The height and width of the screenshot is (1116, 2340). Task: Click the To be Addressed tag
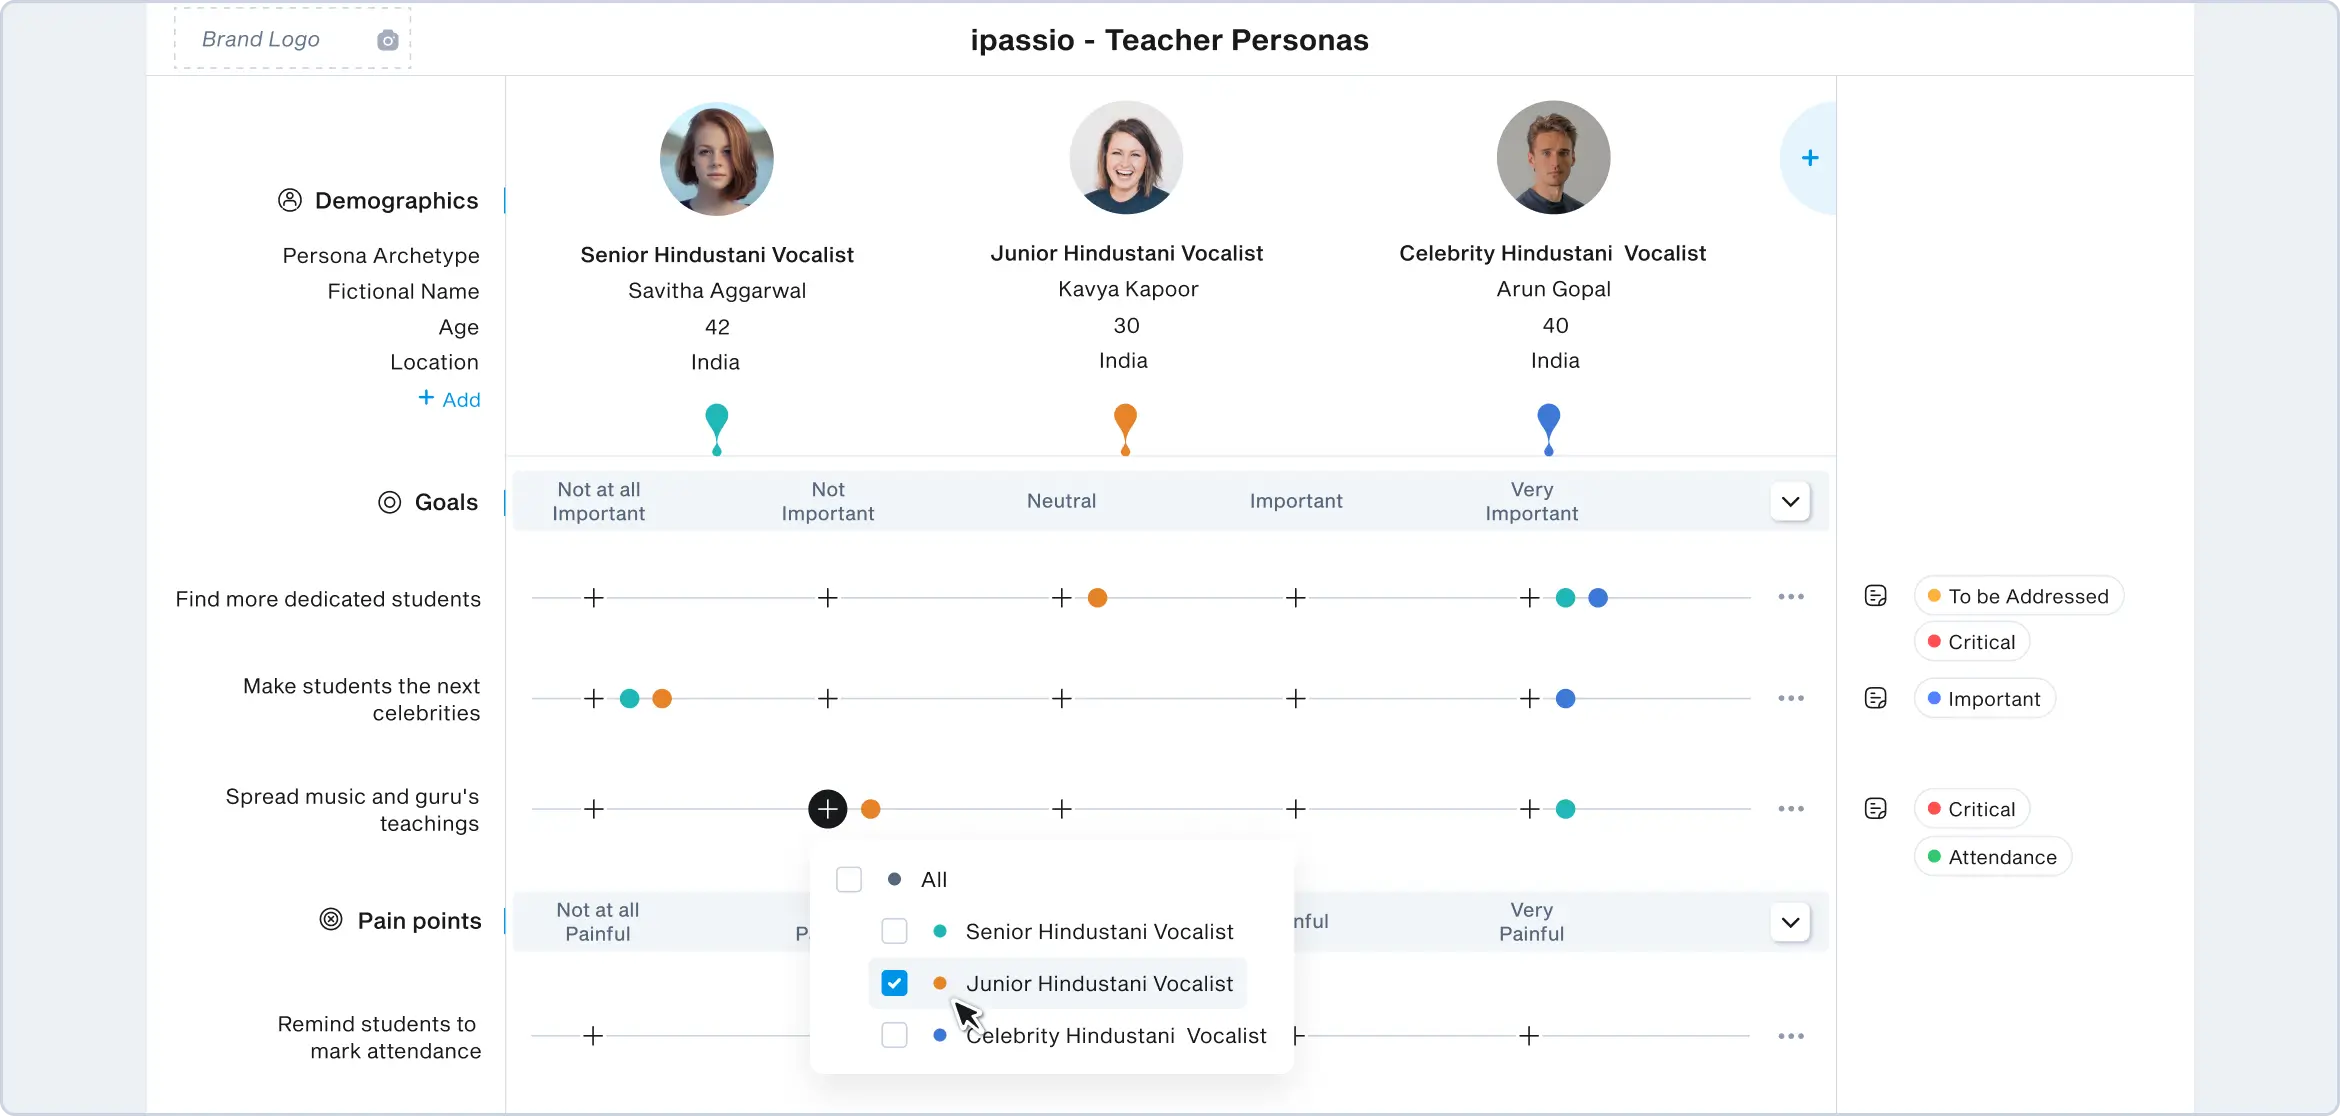click(2017, 596)
